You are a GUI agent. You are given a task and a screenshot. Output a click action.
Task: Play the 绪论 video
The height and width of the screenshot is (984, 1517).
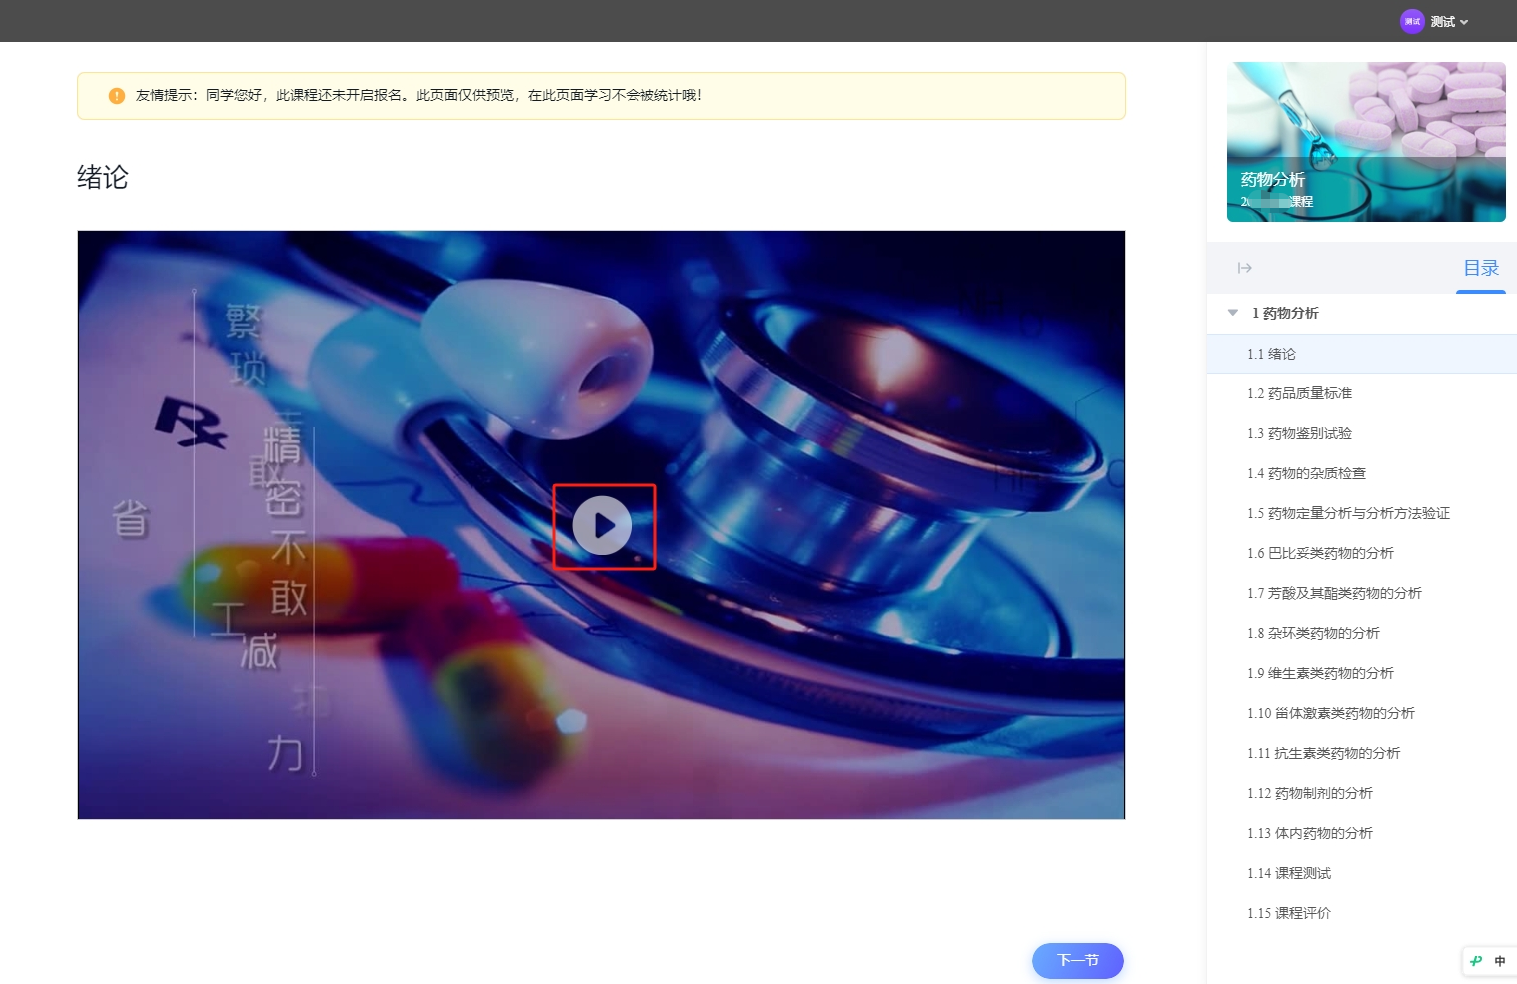click(x=602, y=526)
